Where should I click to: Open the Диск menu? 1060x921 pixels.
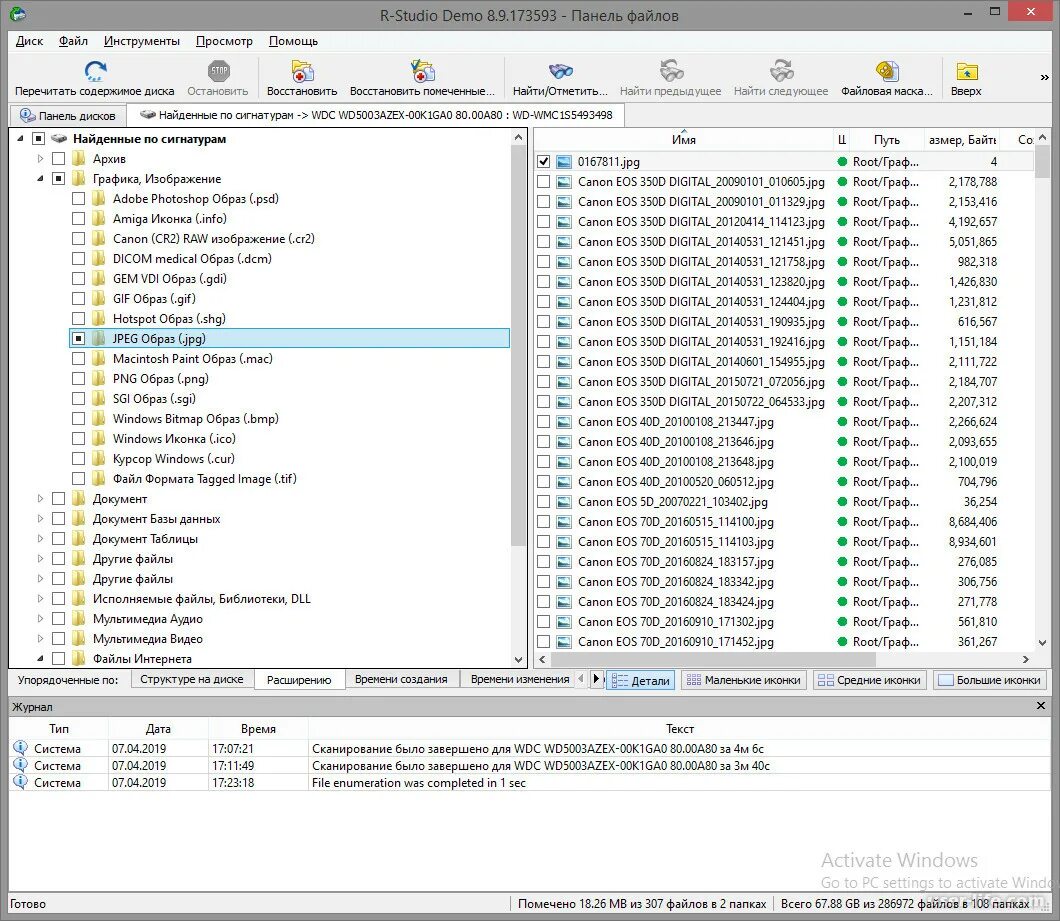(29, 41)
